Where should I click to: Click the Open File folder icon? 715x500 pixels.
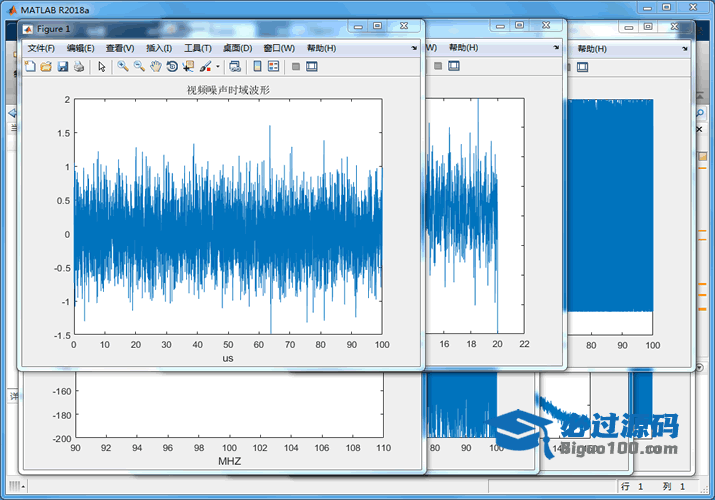[45, 67]
